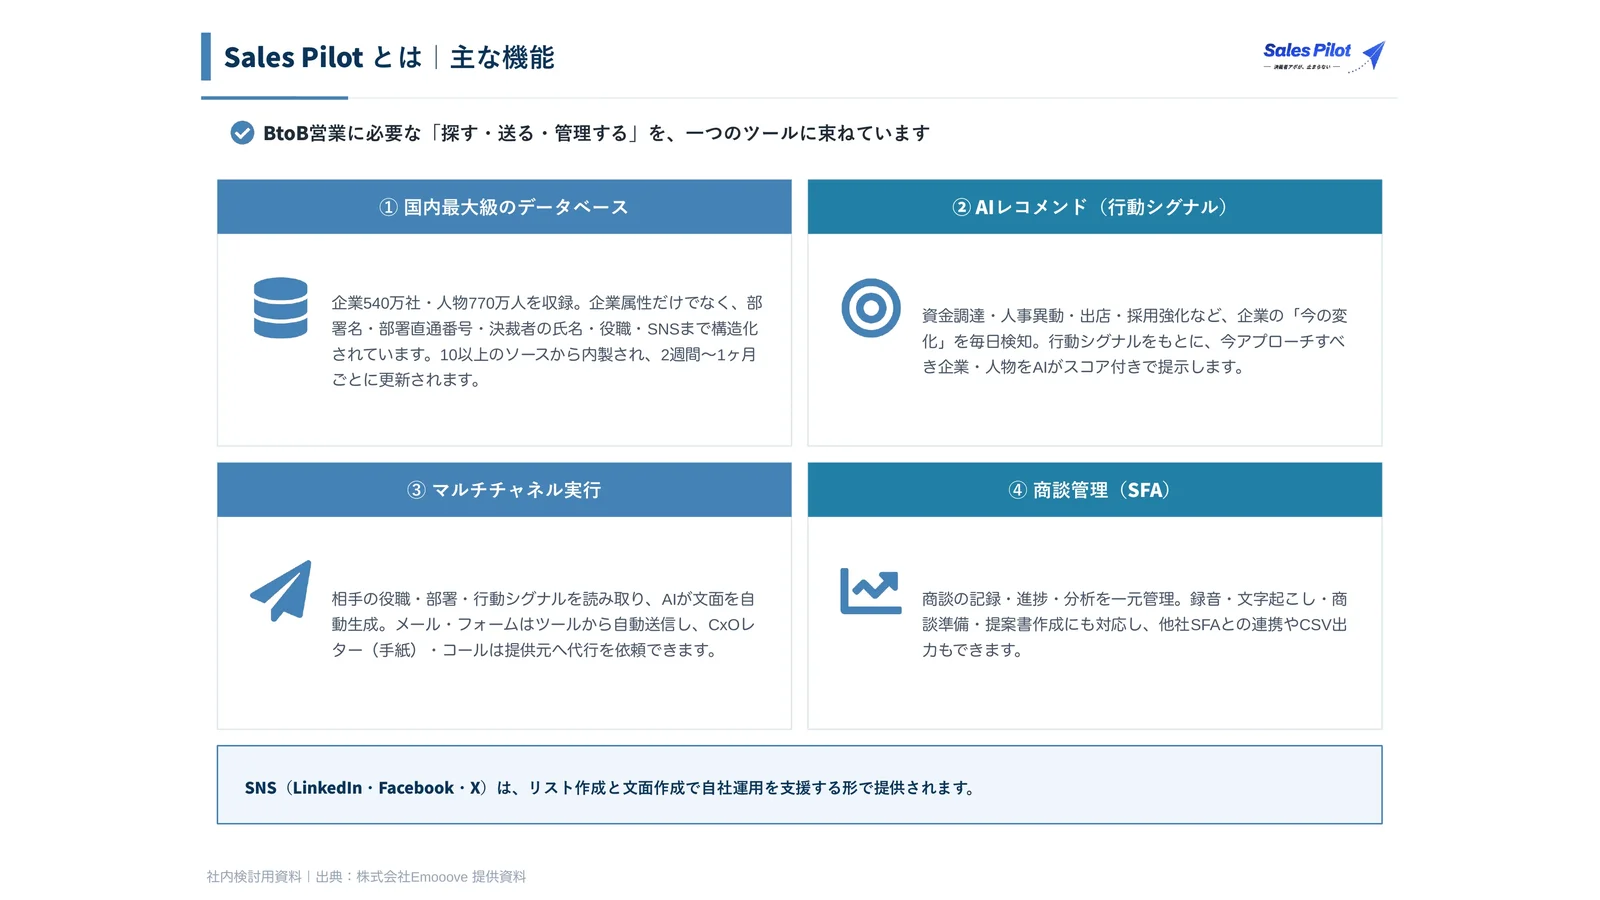This screenshot has width=1600, height=900.
Task: Click the Sales Pilot logo
Action: point(1324,57)
